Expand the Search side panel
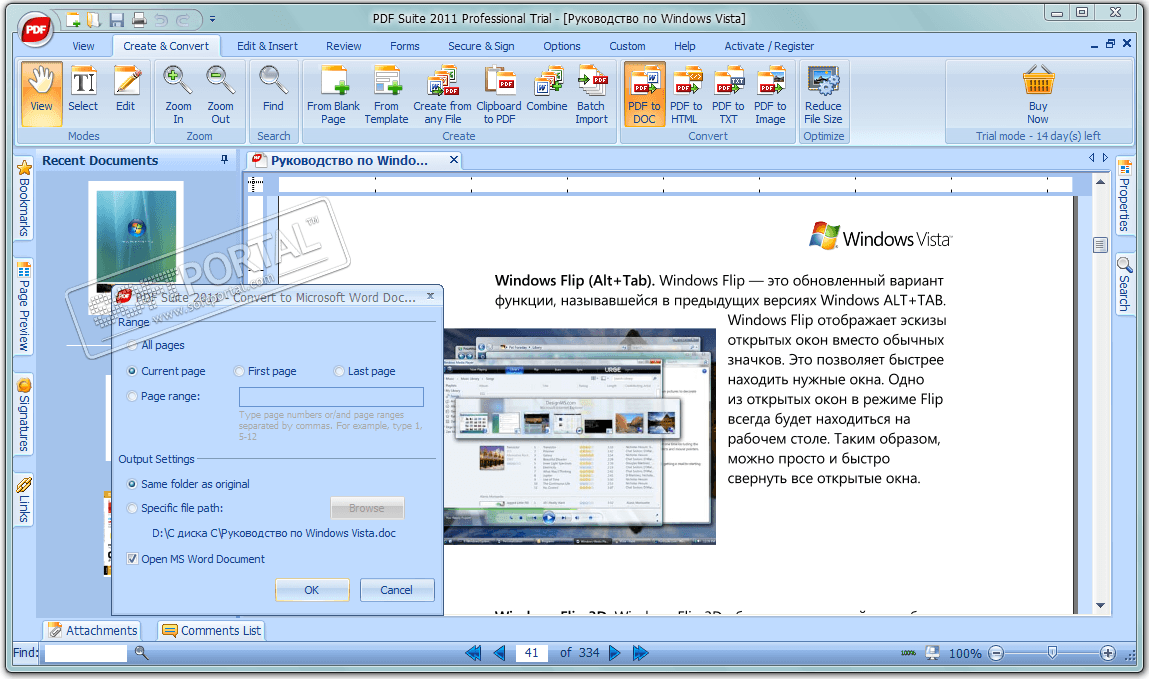This screenshot has height=679, width=1149. [x=1124, y=283]
